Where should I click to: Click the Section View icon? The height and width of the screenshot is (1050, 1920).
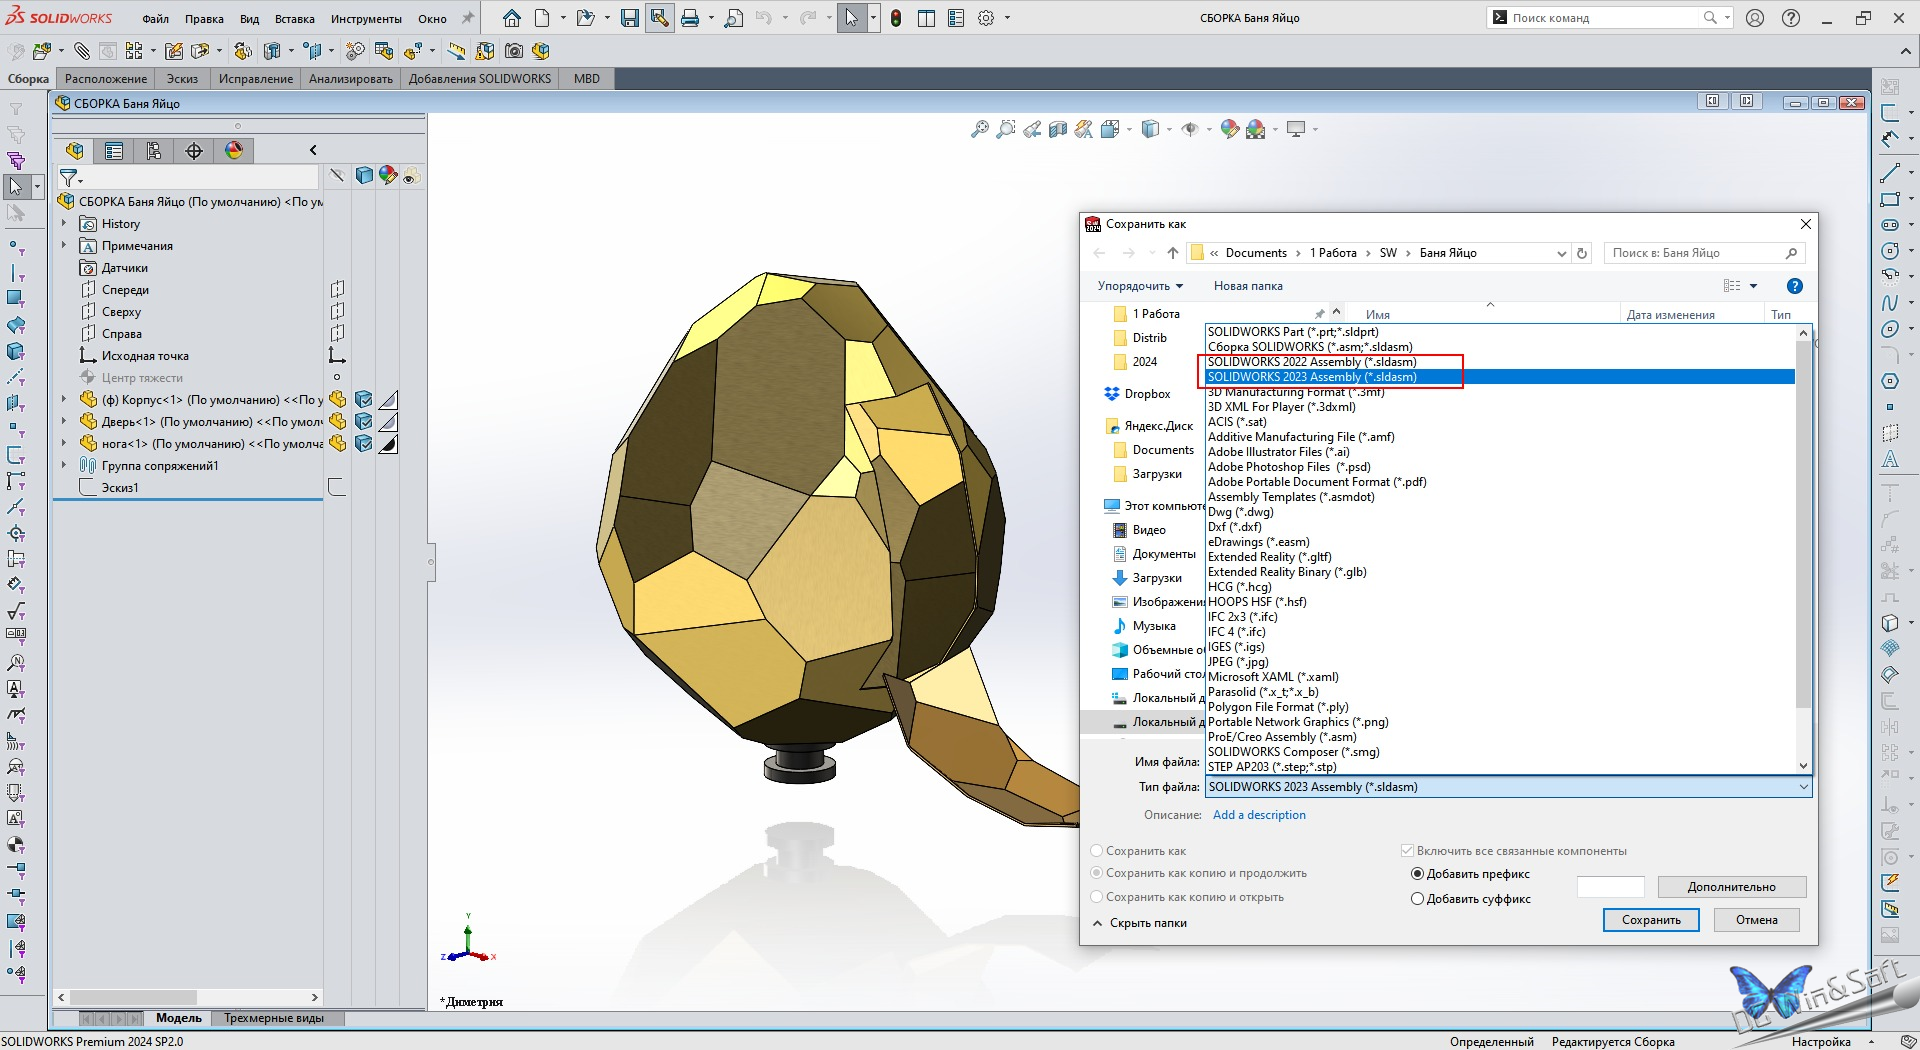click(x=1058, y=129)
